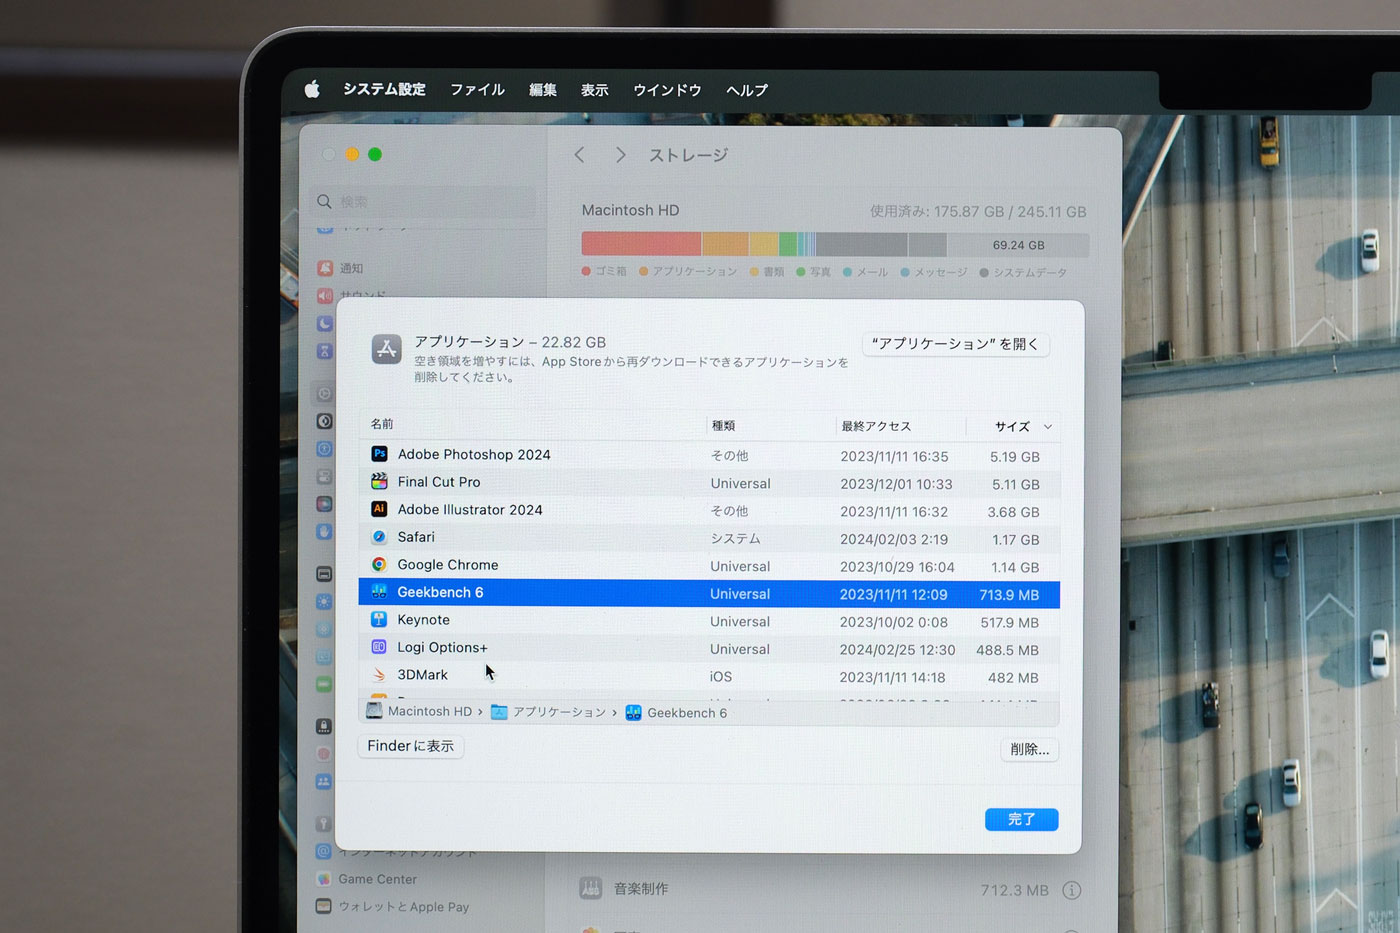Image resolution: width=1400 pixels, height=933 pixels.
Task: Click the Geekbench 6 row icon
Action: click(379, 592)
